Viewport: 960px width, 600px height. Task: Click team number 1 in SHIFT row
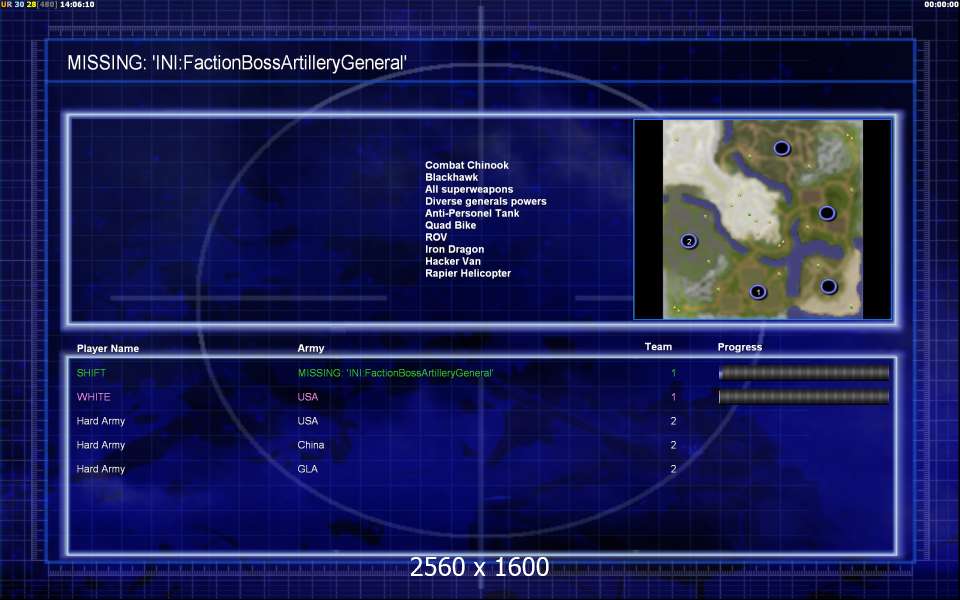pyautogui.click(x=673, y=373)
